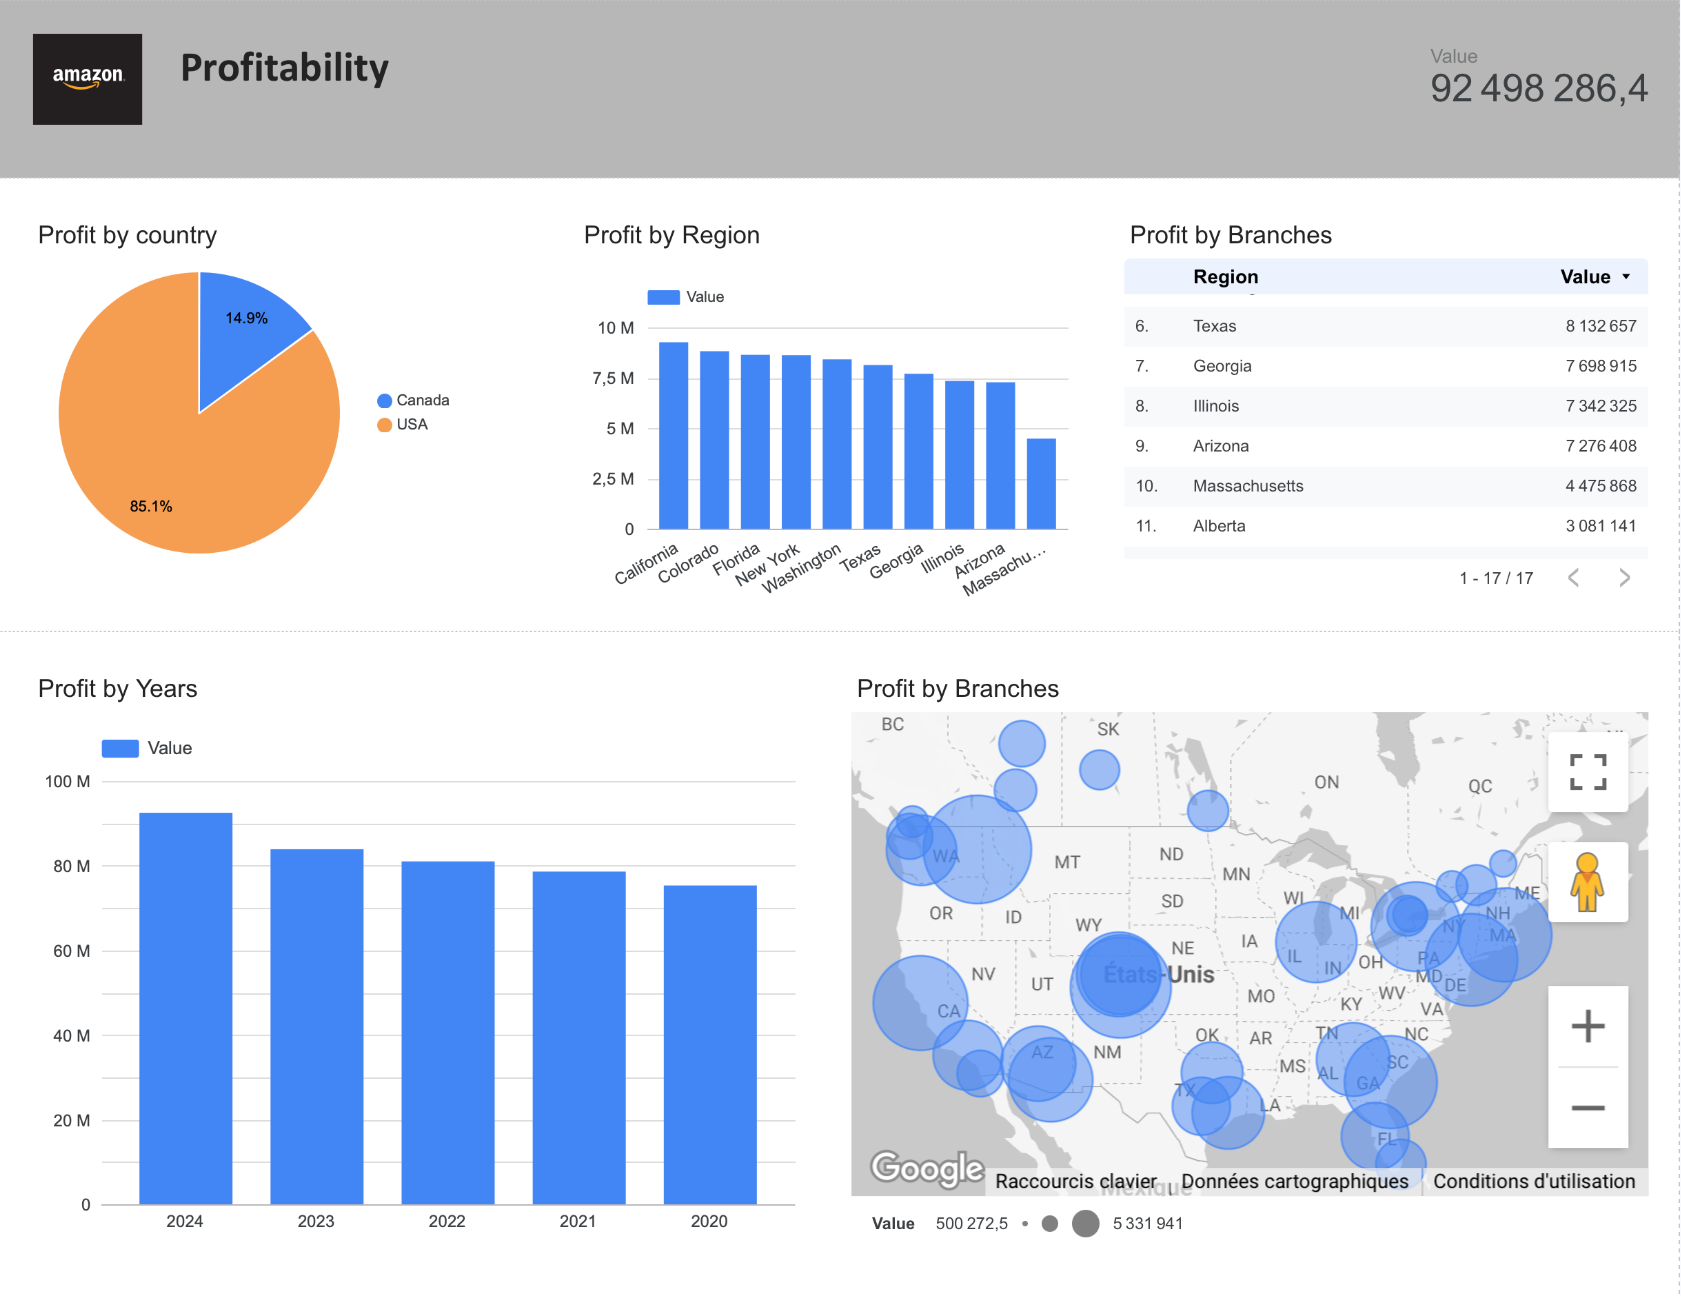Viewport: 1681px width, 1296px height.
Task: Click the next page arrow under Profit by Branches
Action: tap(1625, 577)
